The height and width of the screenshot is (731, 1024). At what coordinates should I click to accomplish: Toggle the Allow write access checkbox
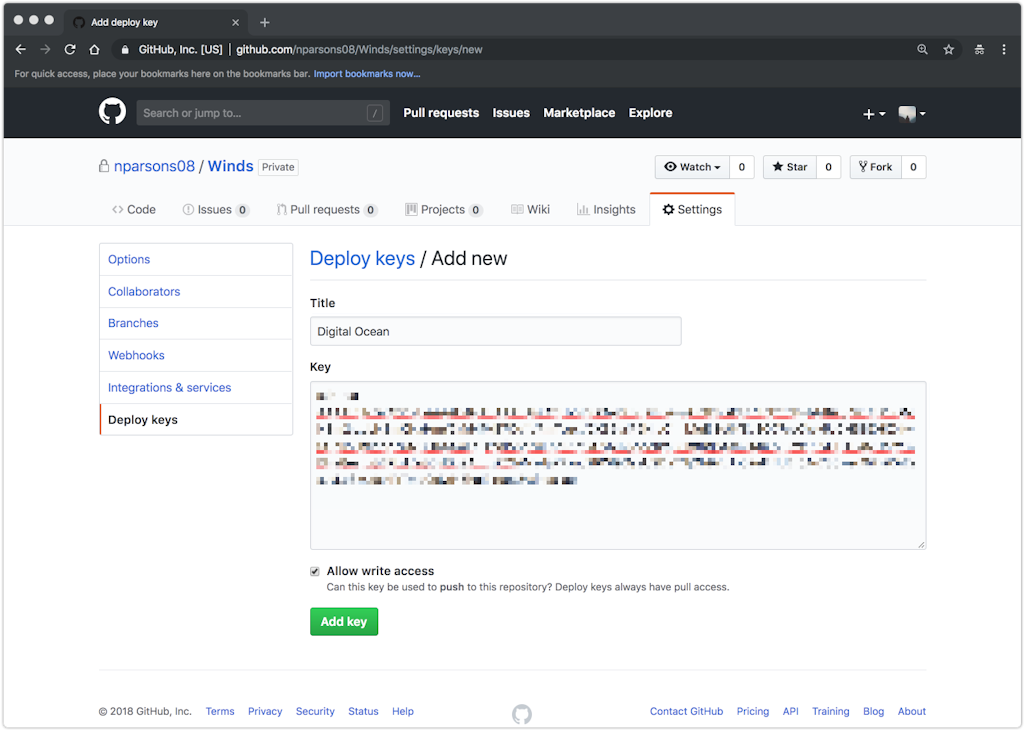[315, 571]
